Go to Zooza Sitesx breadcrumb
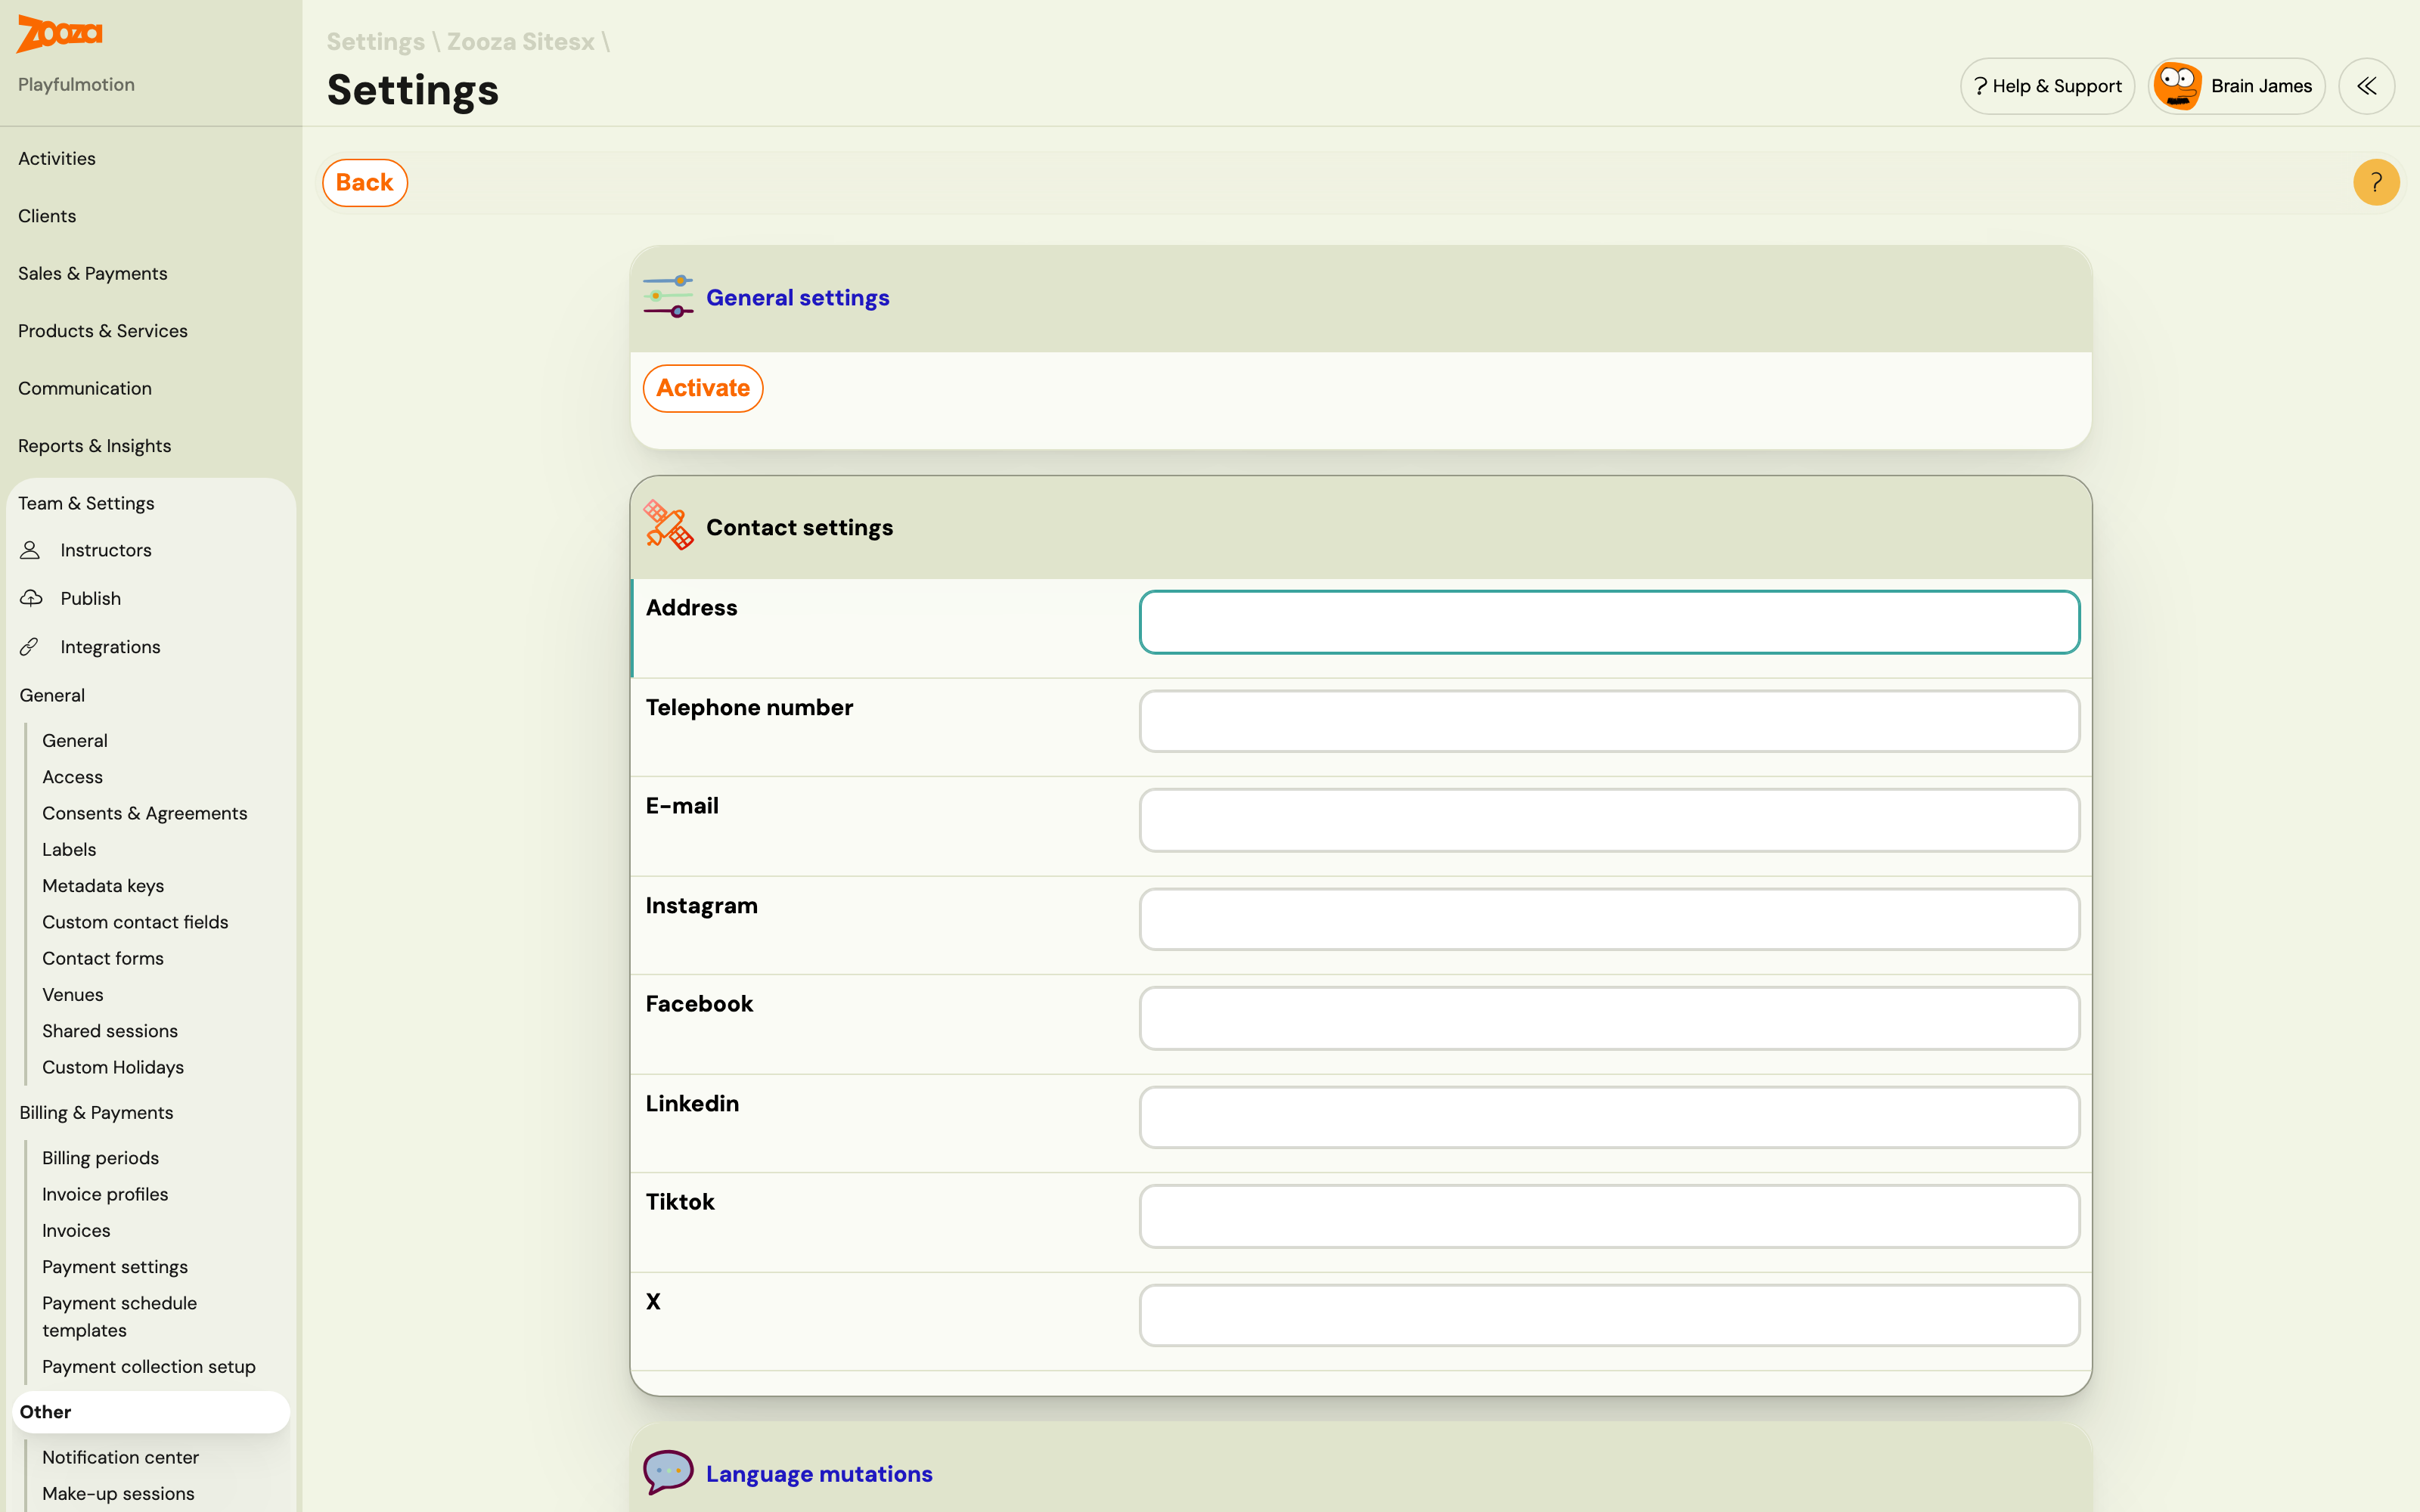Screen dimensions: 2420x1512 click(x=521, y=42)
